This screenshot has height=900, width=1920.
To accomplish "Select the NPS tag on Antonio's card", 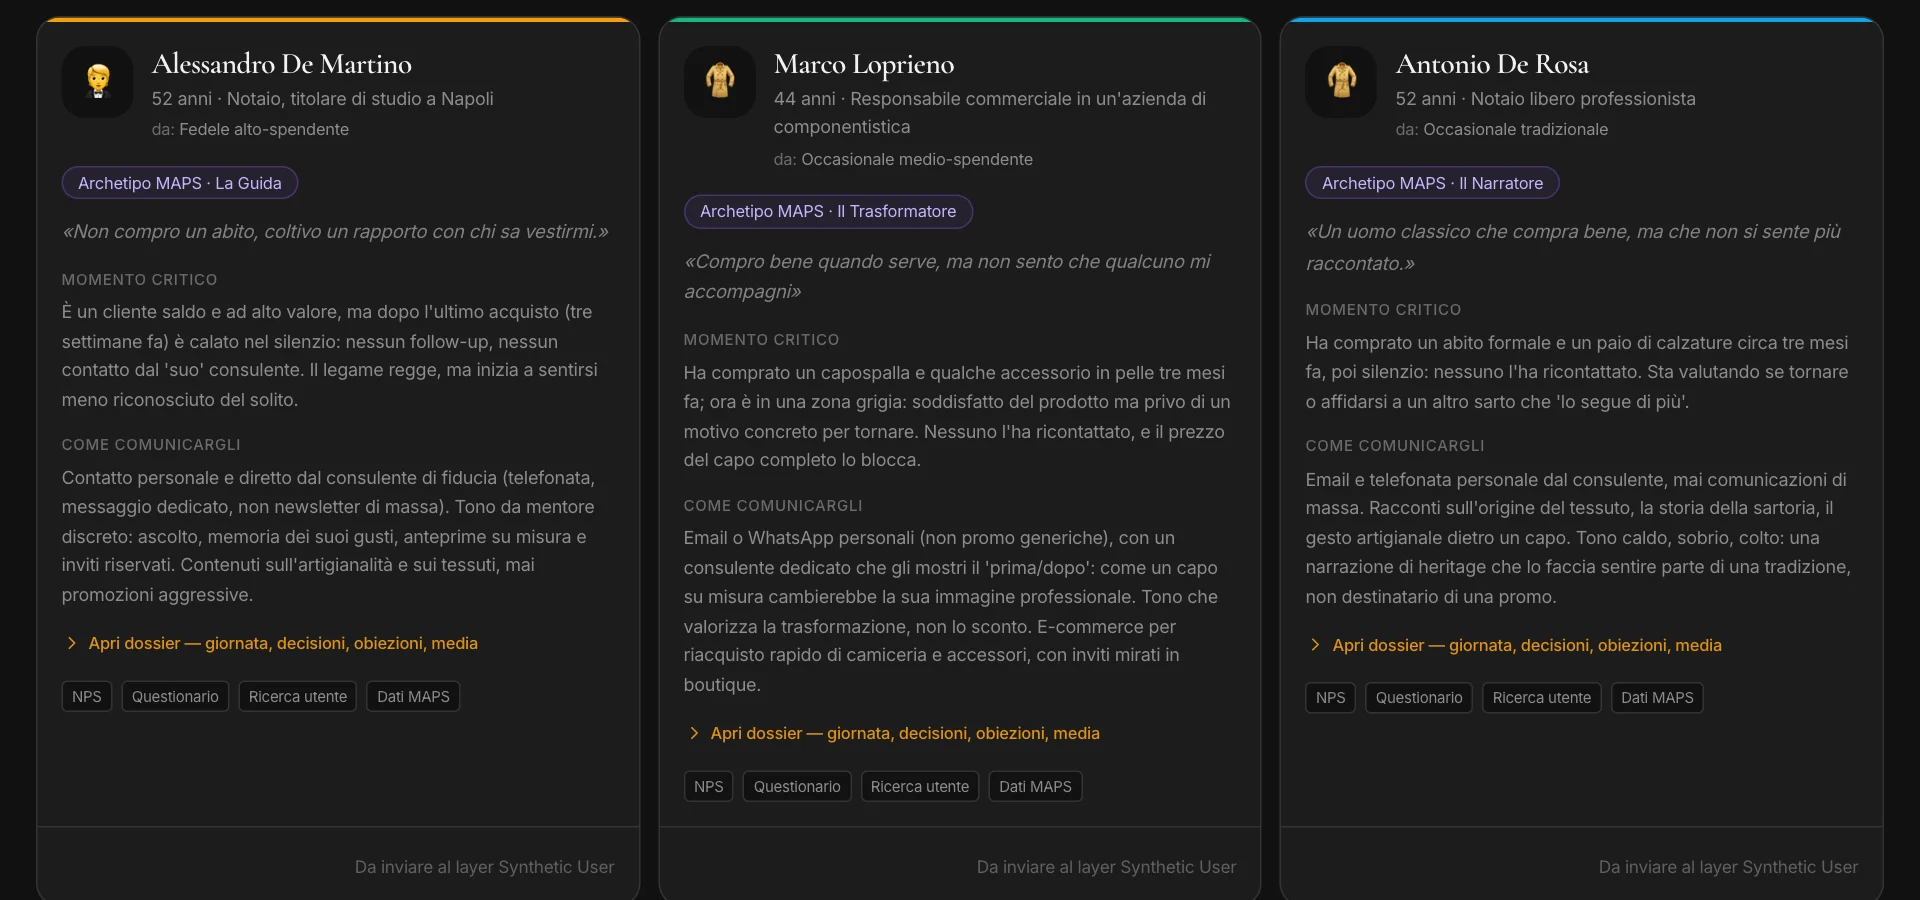I will [x=1331, y=697].
